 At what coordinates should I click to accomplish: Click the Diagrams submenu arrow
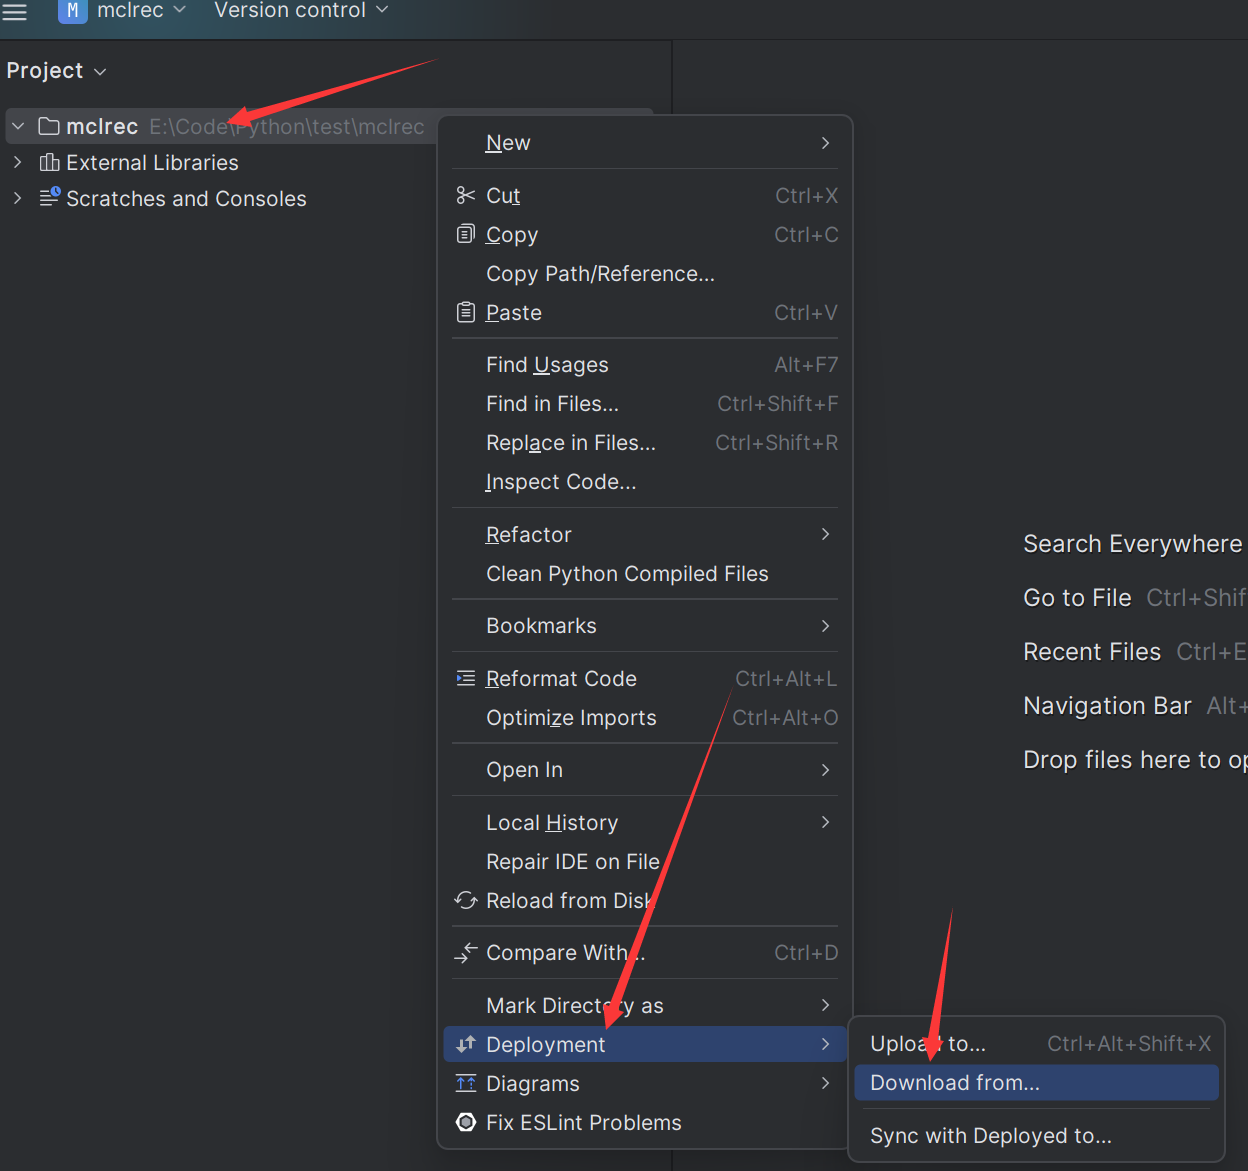pos(825,1083)
